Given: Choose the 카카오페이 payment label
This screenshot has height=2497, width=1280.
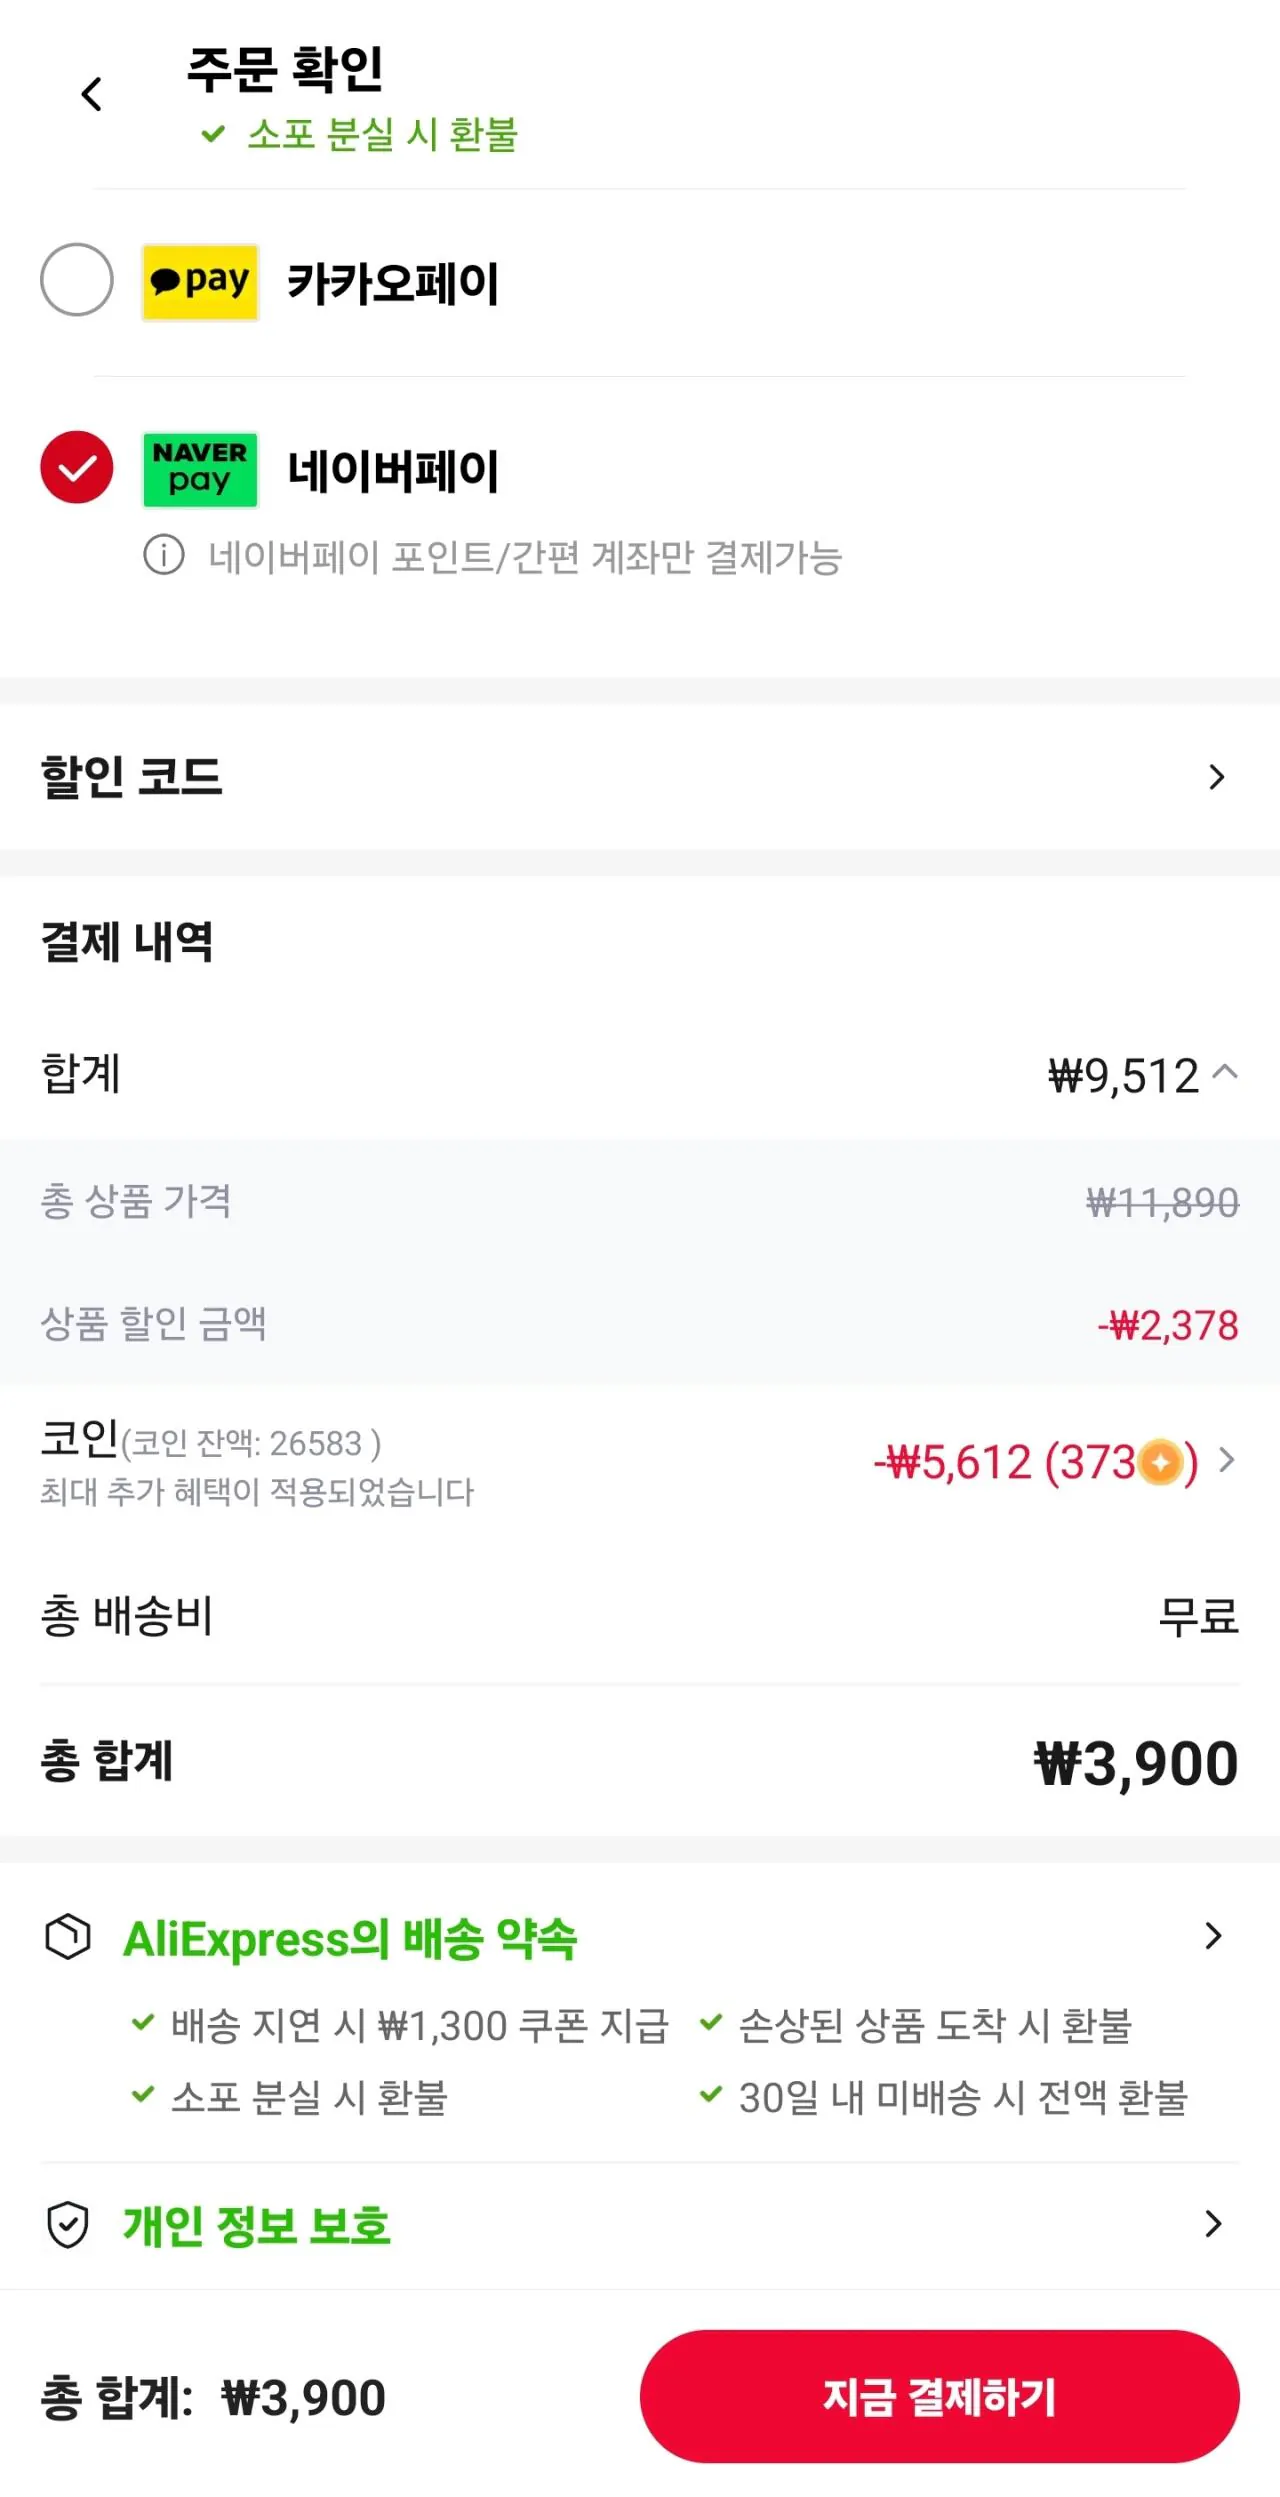Looking at the screenshot, I should tap(393, 283).
